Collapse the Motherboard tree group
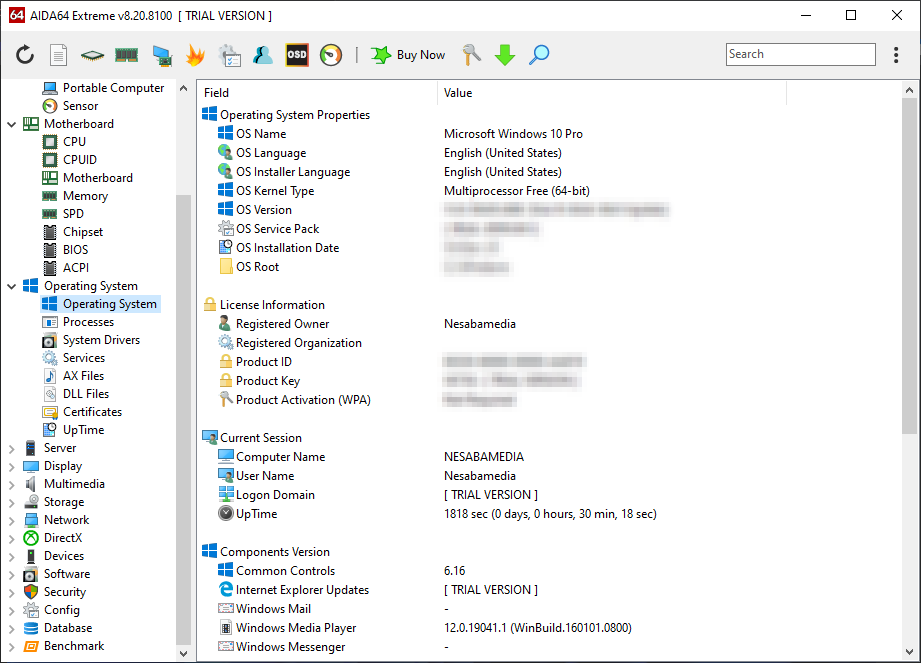This screenshot has width=921, height=663. coord(12,124)
